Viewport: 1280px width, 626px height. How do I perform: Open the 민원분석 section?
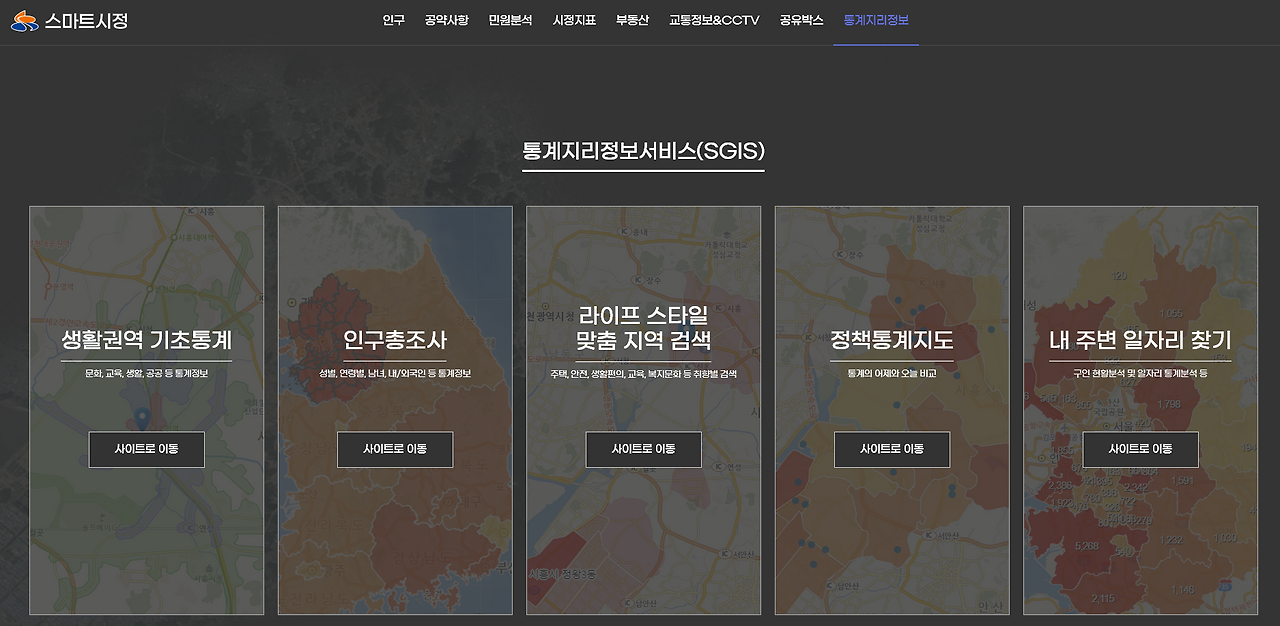(512, 19)
